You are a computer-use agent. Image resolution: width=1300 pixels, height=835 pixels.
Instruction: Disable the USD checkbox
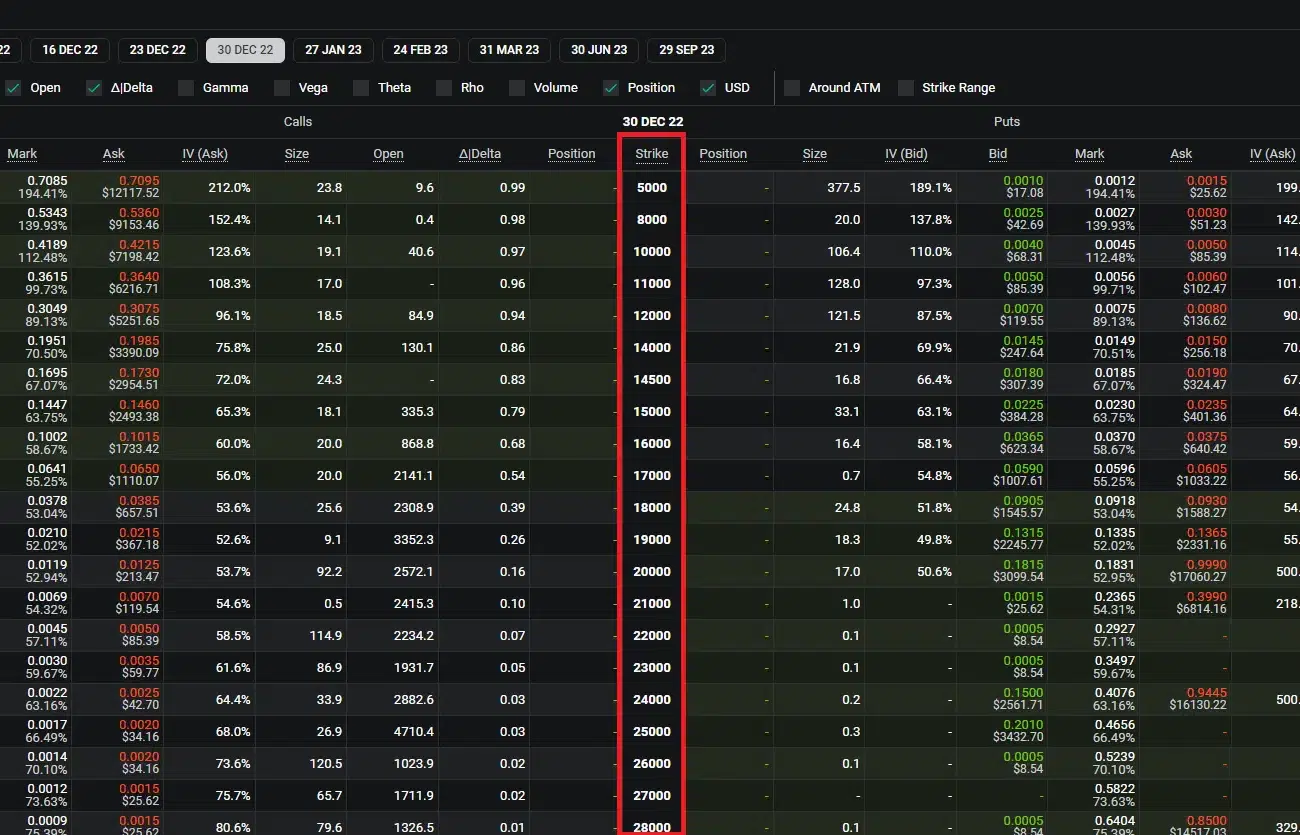(708, 88)
